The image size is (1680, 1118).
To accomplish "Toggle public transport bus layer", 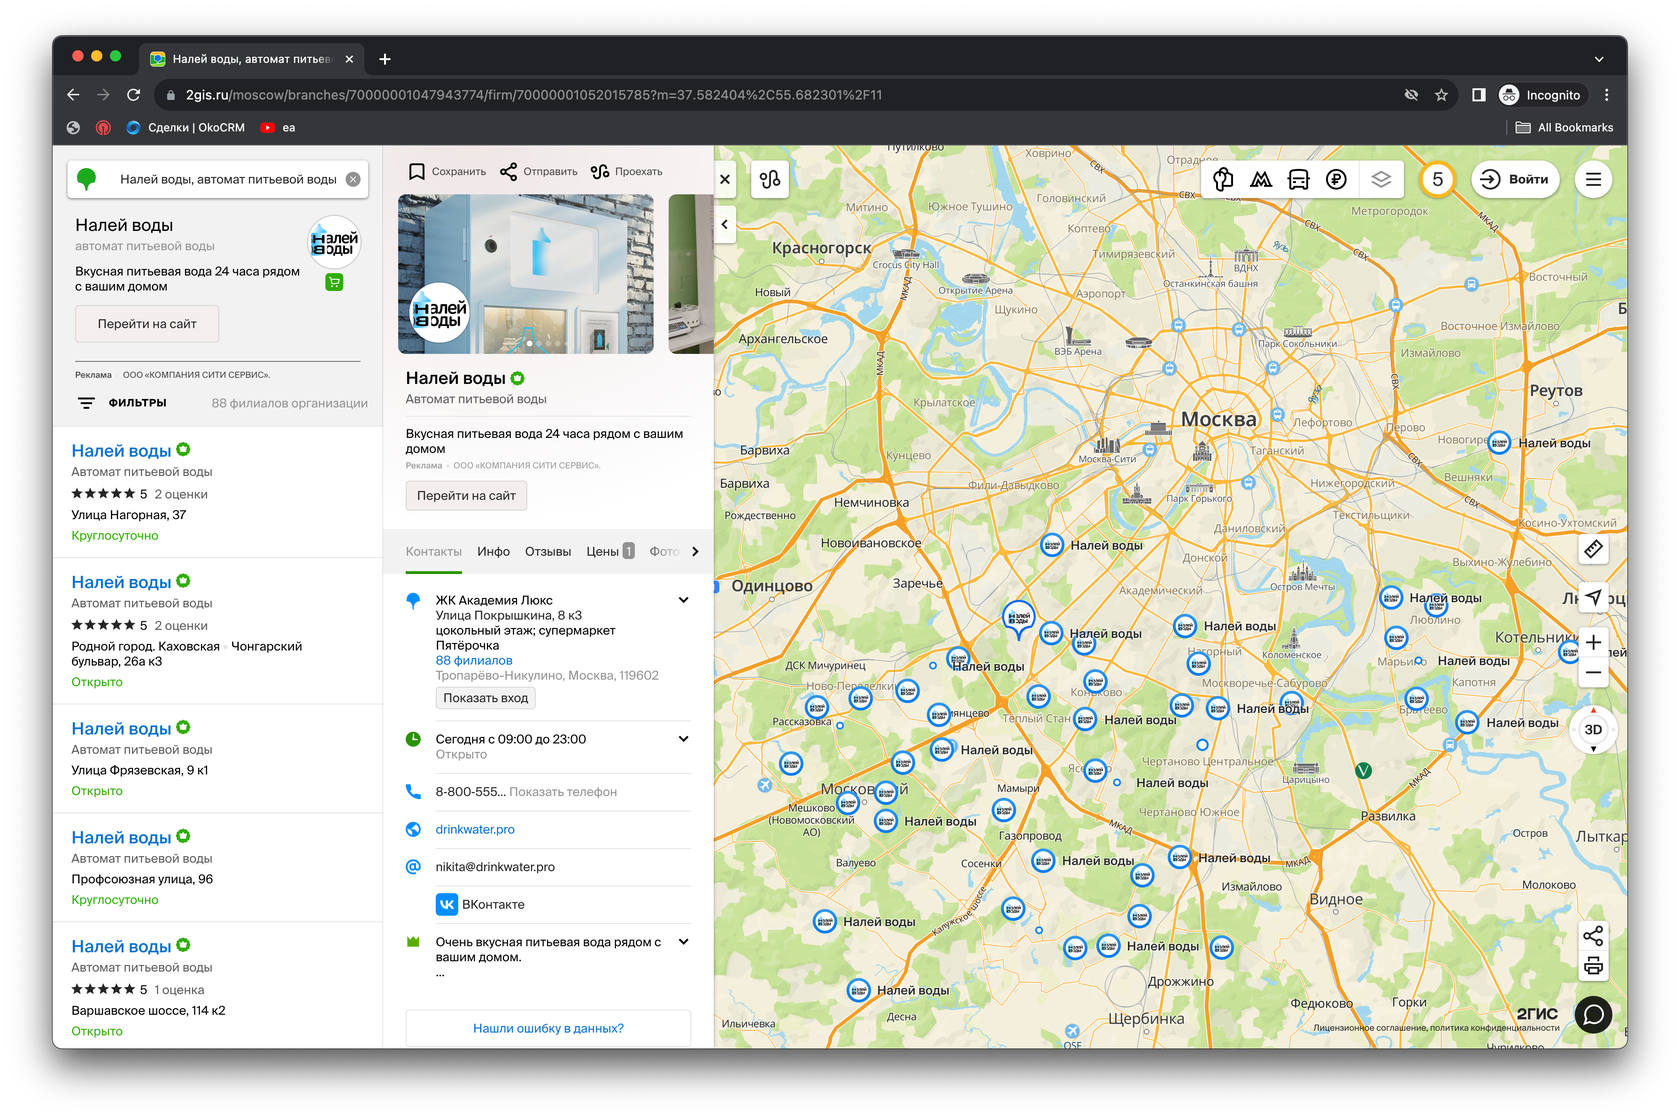I will tap(1298, 180).
